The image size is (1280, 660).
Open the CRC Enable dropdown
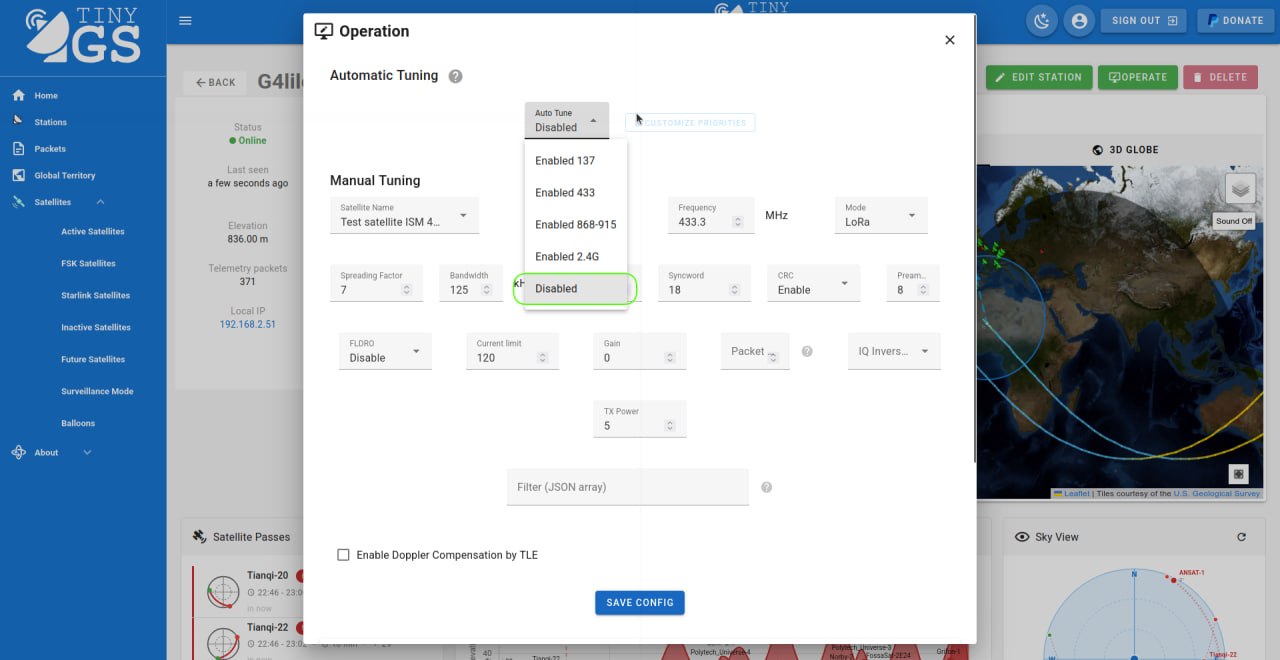(x=814, y=283)
